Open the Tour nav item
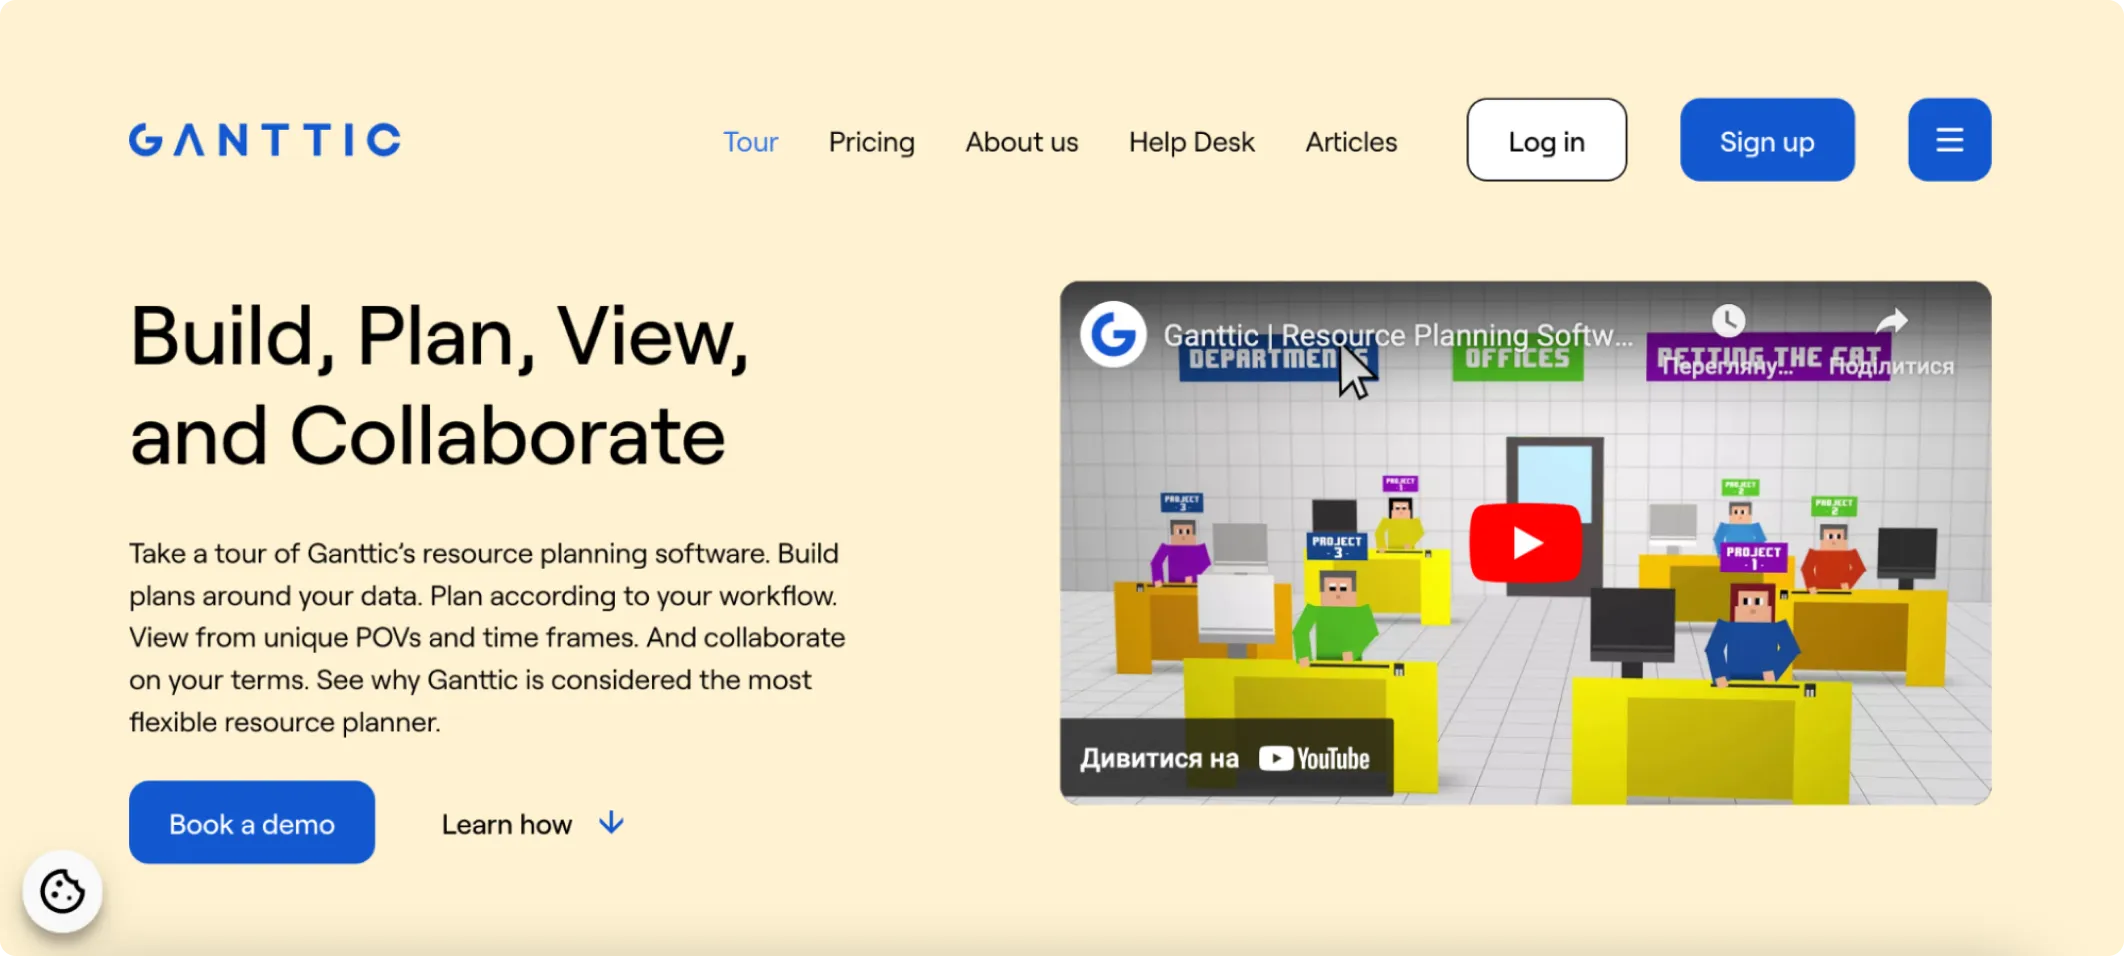This screenshot has height=956, width=2124. pyautogui.click(x=750, y=142)
